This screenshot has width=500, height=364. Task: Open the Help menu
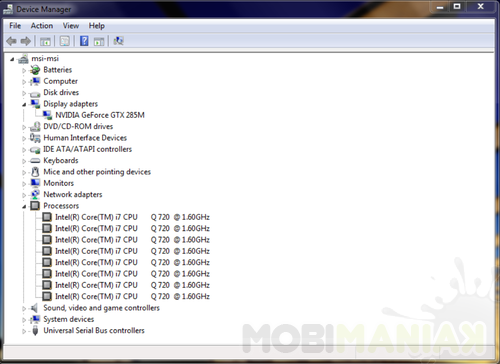[x=96, y=26]
